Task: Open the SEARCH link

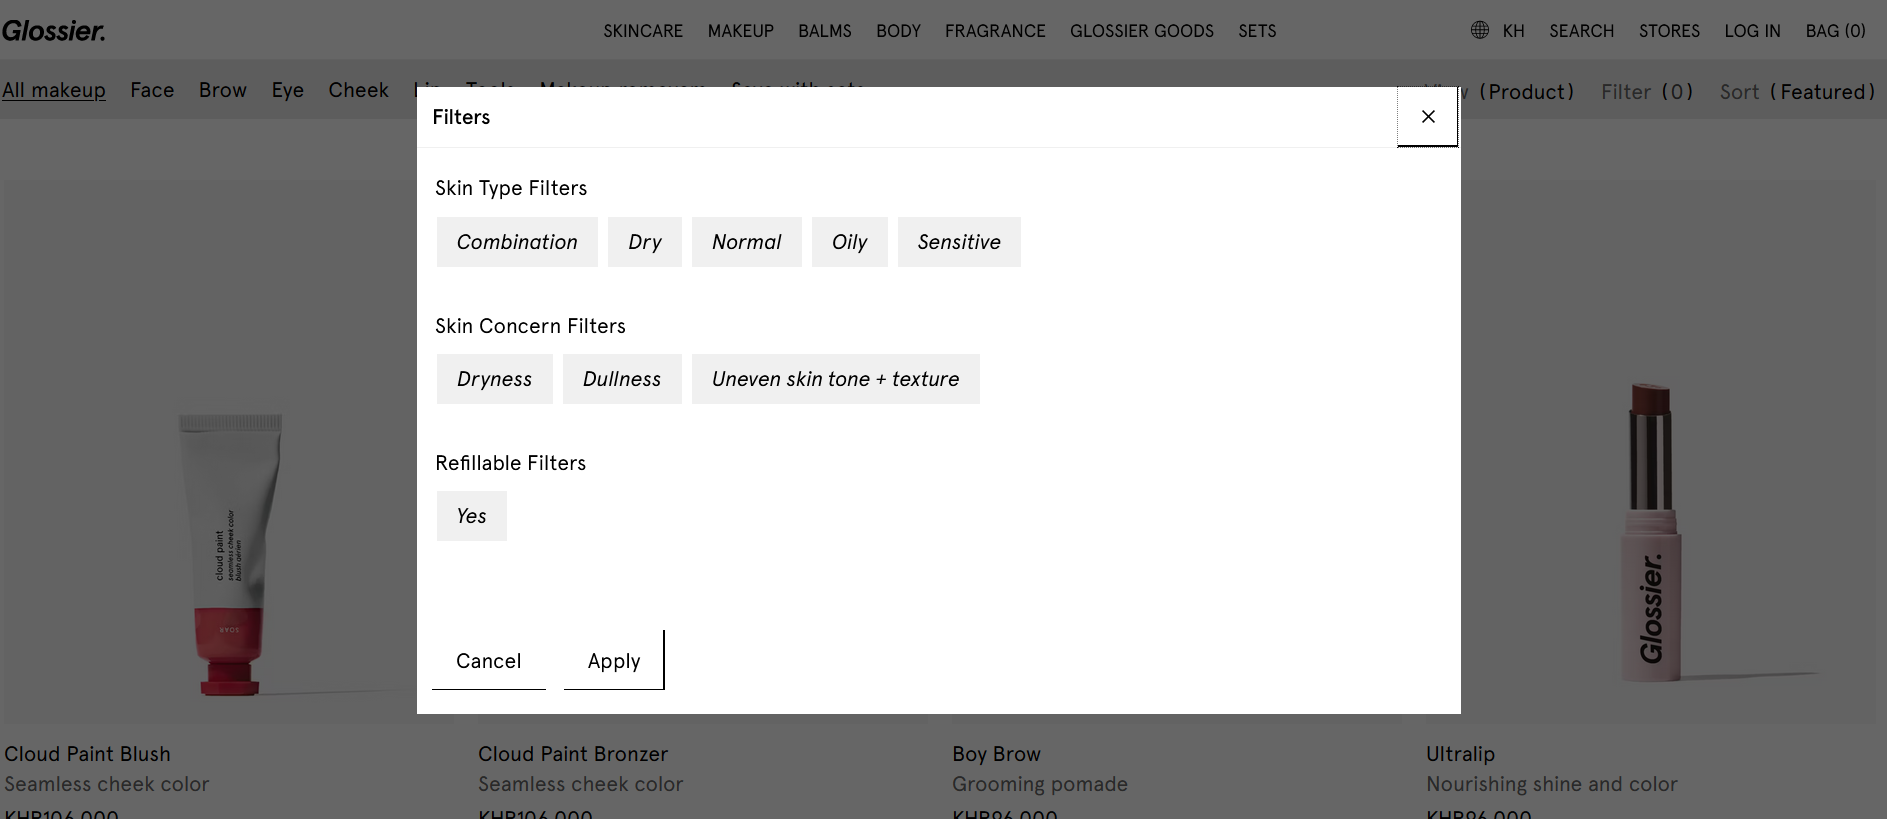Action: click(x=1582, y=31)
